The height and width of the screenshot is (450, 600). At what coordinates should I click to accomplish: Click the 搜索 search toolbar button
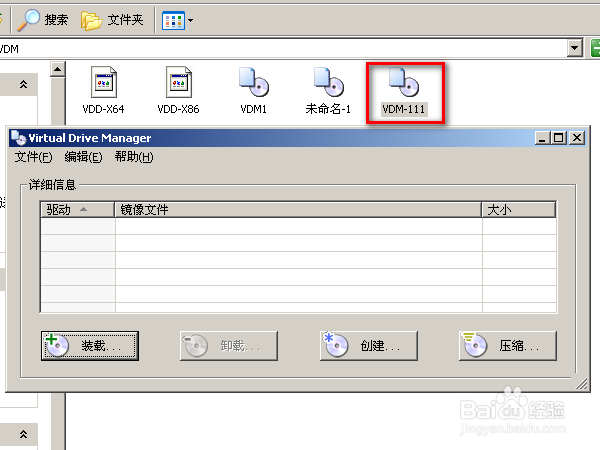click(x=43, y=20)
